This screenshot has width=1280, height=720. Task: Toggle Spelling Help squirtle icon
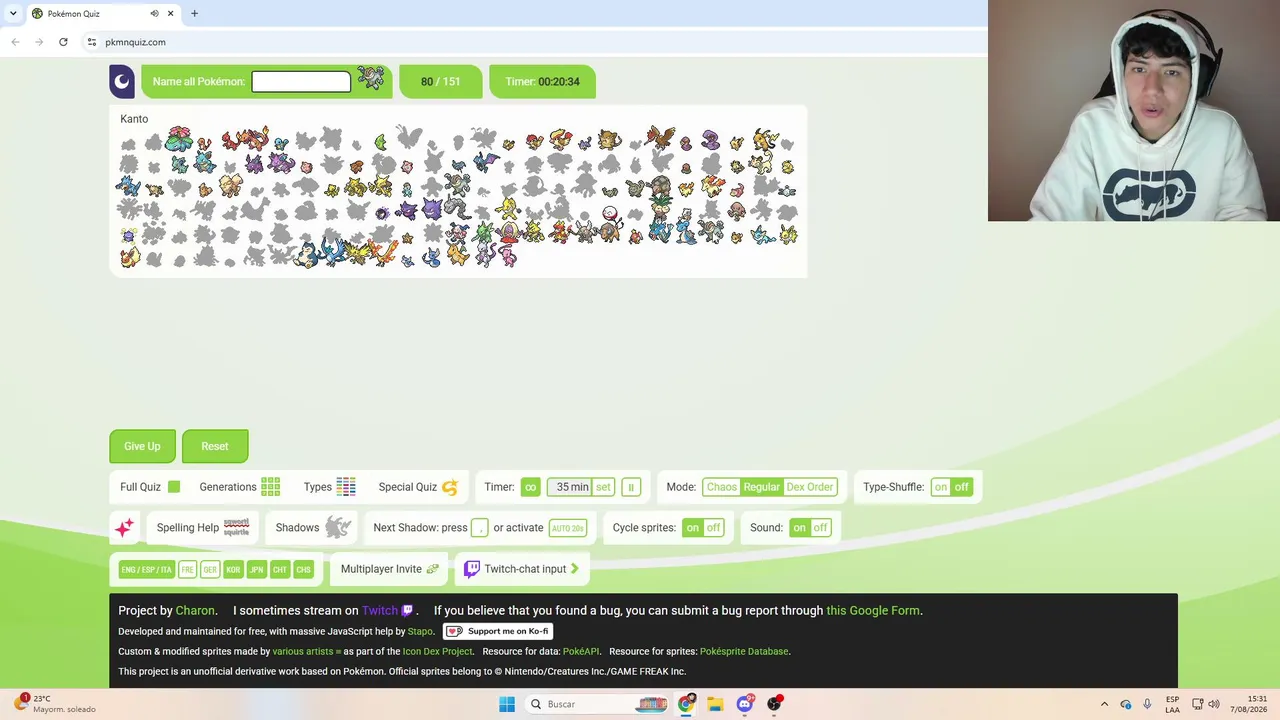[237, 527]
